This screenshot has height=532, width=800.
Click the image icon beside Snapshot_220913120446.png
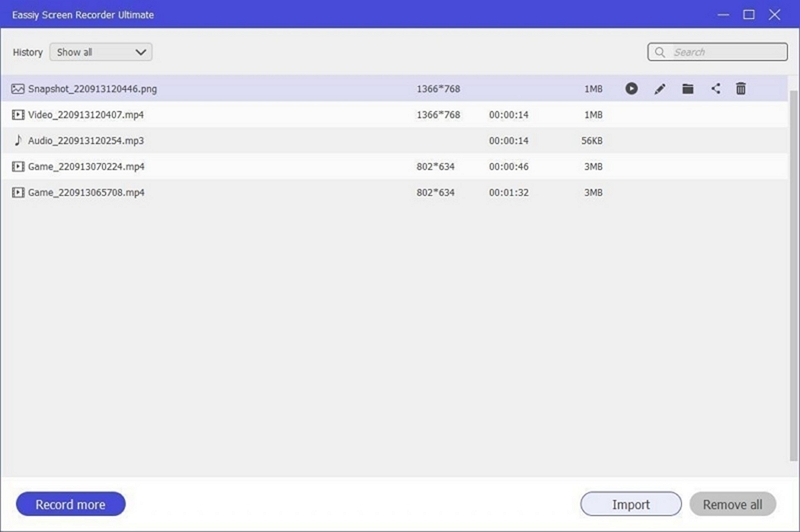[18, 89]
